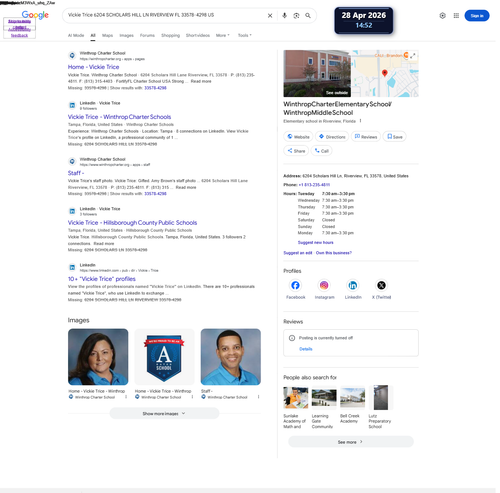The height and width of the screenshot is (493, 500).
Task: Click the search query input field
Action: click(x=165, y=15)
